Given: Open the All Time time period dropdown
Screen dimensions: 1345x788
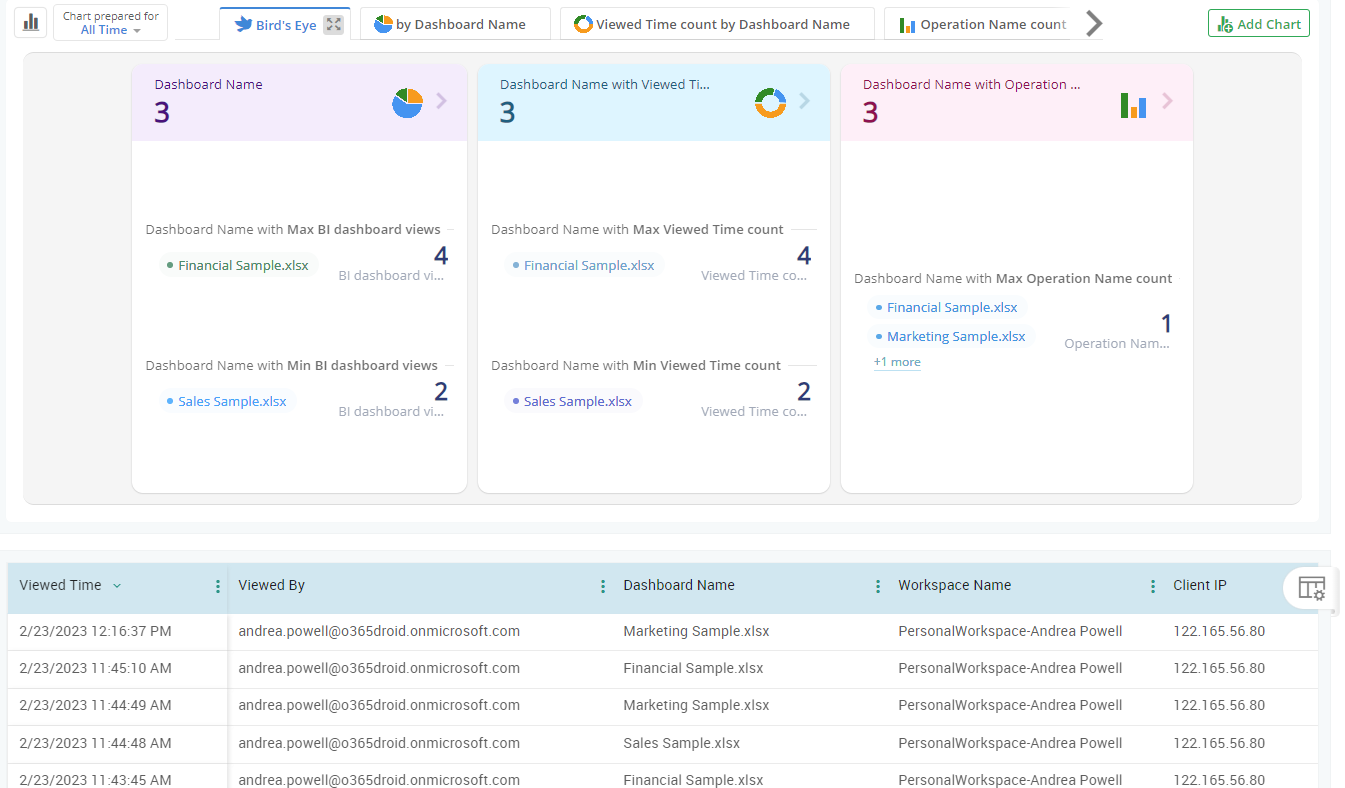Looking at the screenshot, I should (110, 28).
